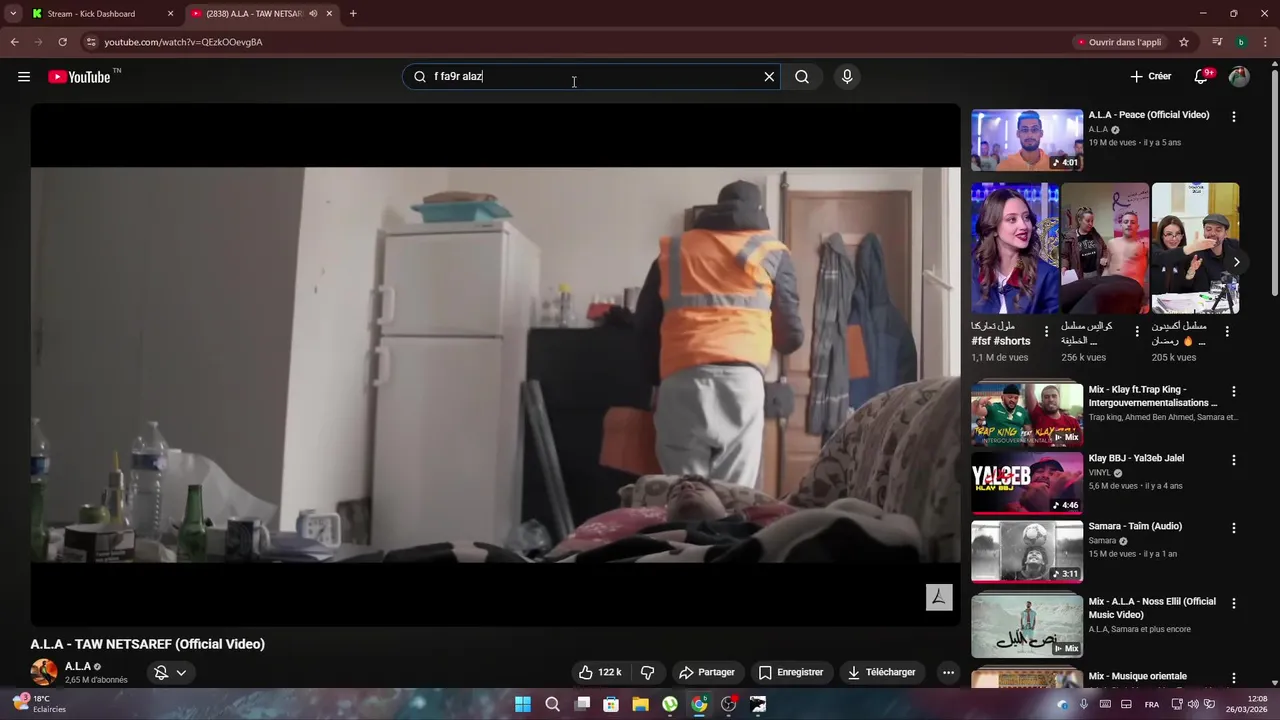Expand subscription options chevron
Image resolution: width=1280 pixels, height=720 pixels.
(181, 672)
